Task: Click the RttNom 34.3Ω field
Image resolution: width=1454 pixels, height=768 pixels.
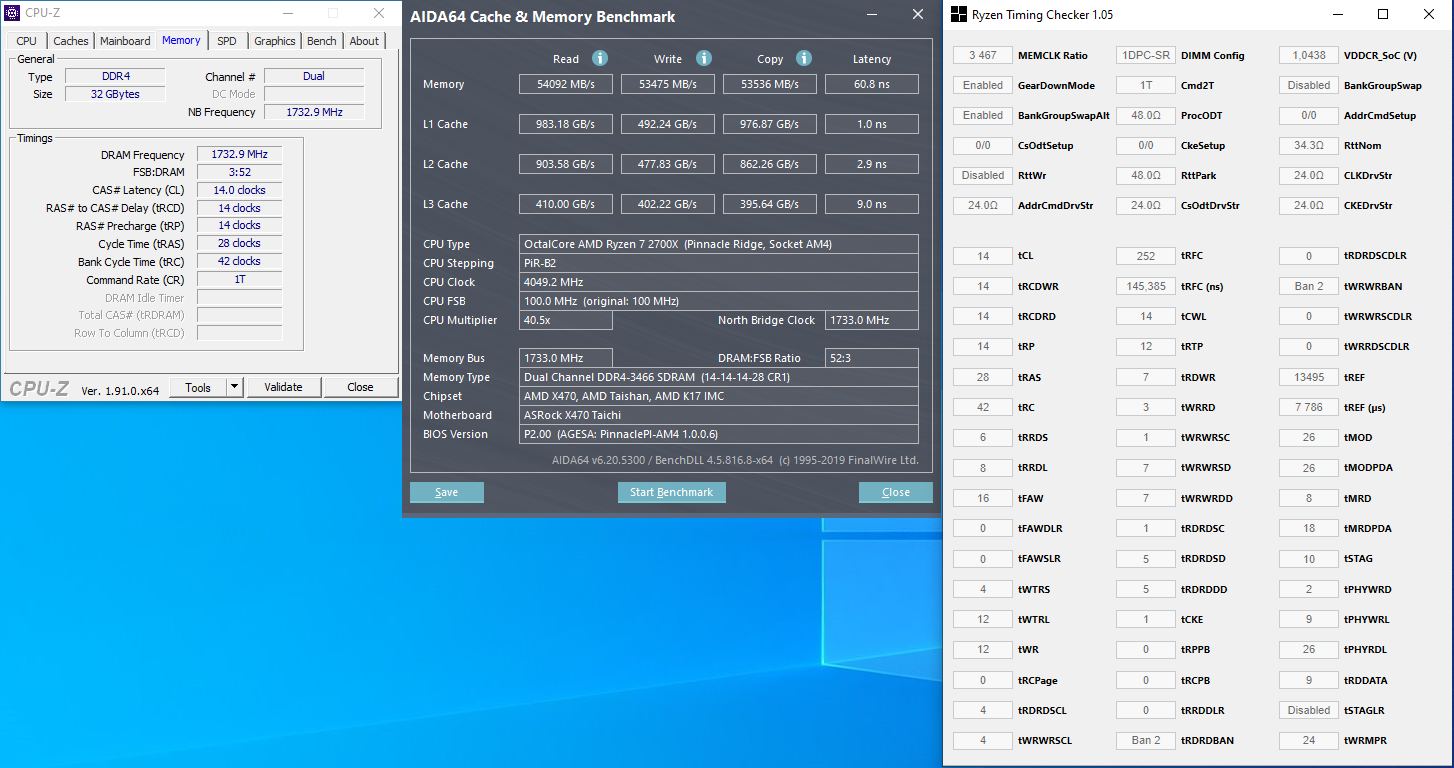Action: click(x=1309, y=146)
